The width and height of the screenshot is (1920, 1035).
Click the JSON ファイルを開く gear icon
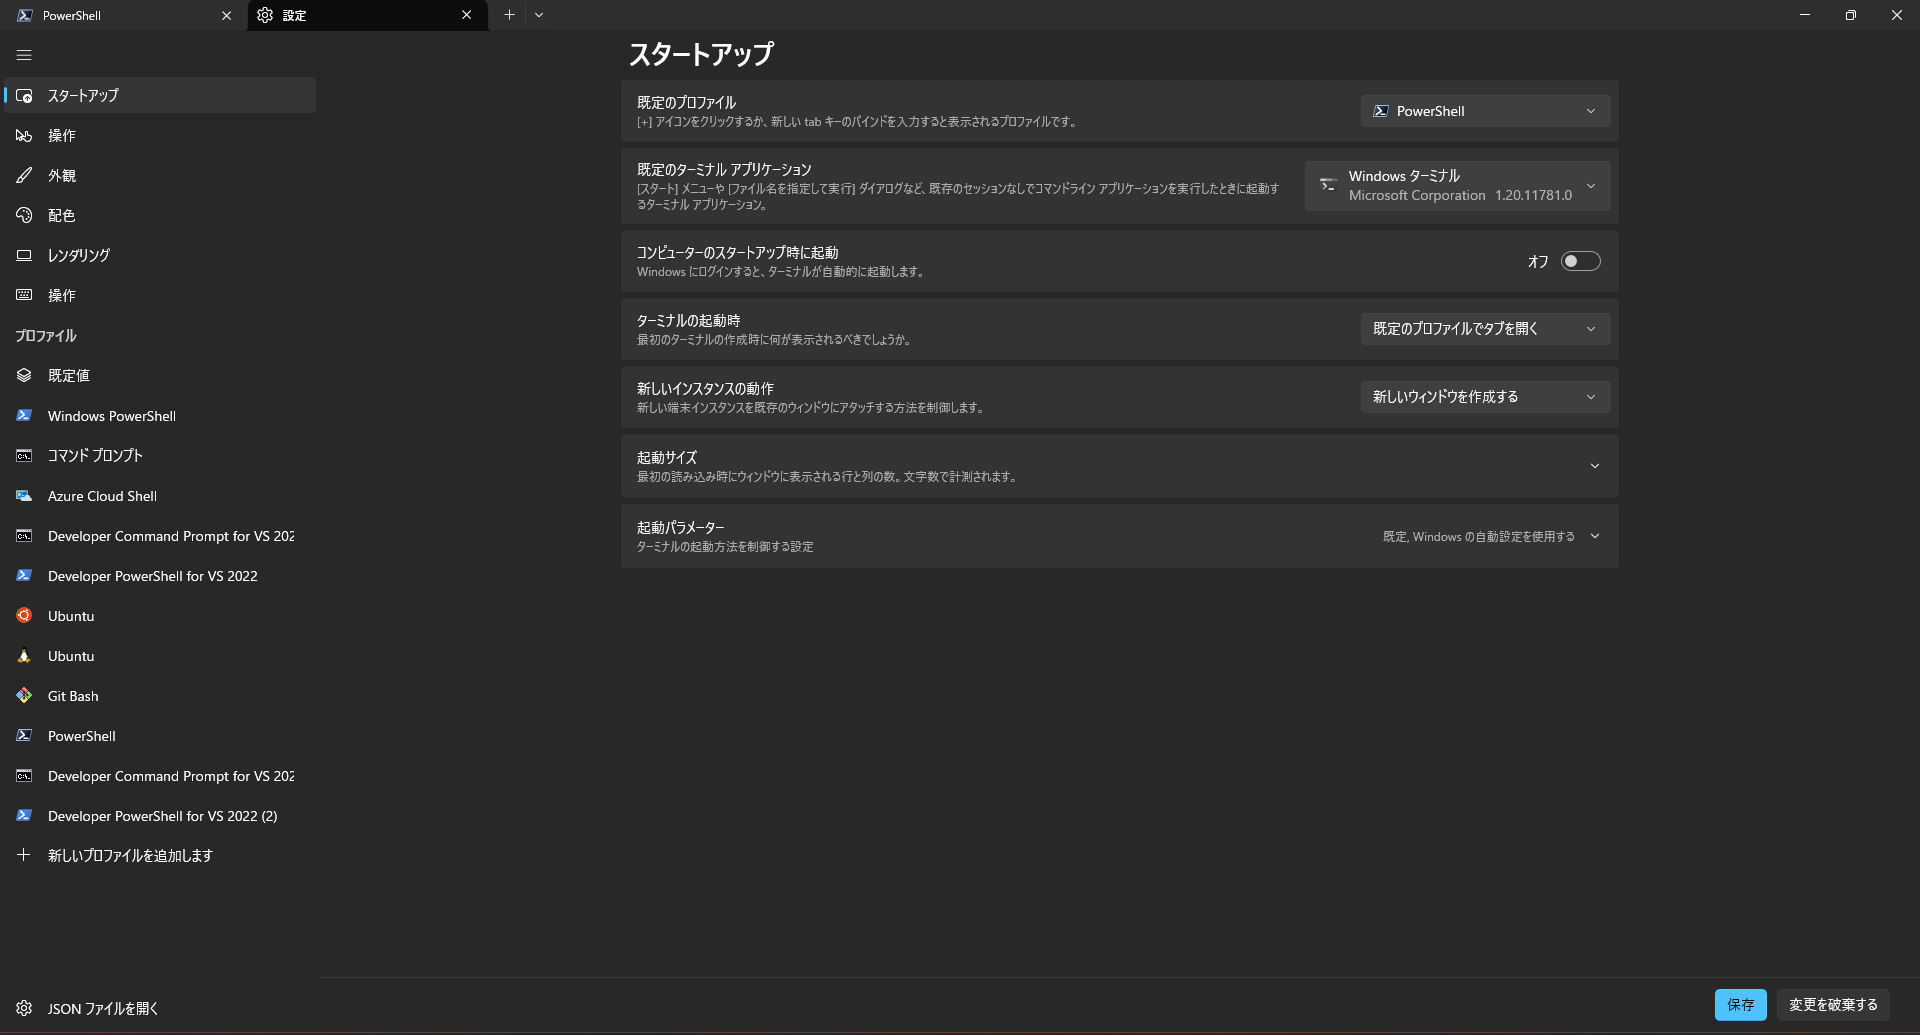[x=24, y=1008]
